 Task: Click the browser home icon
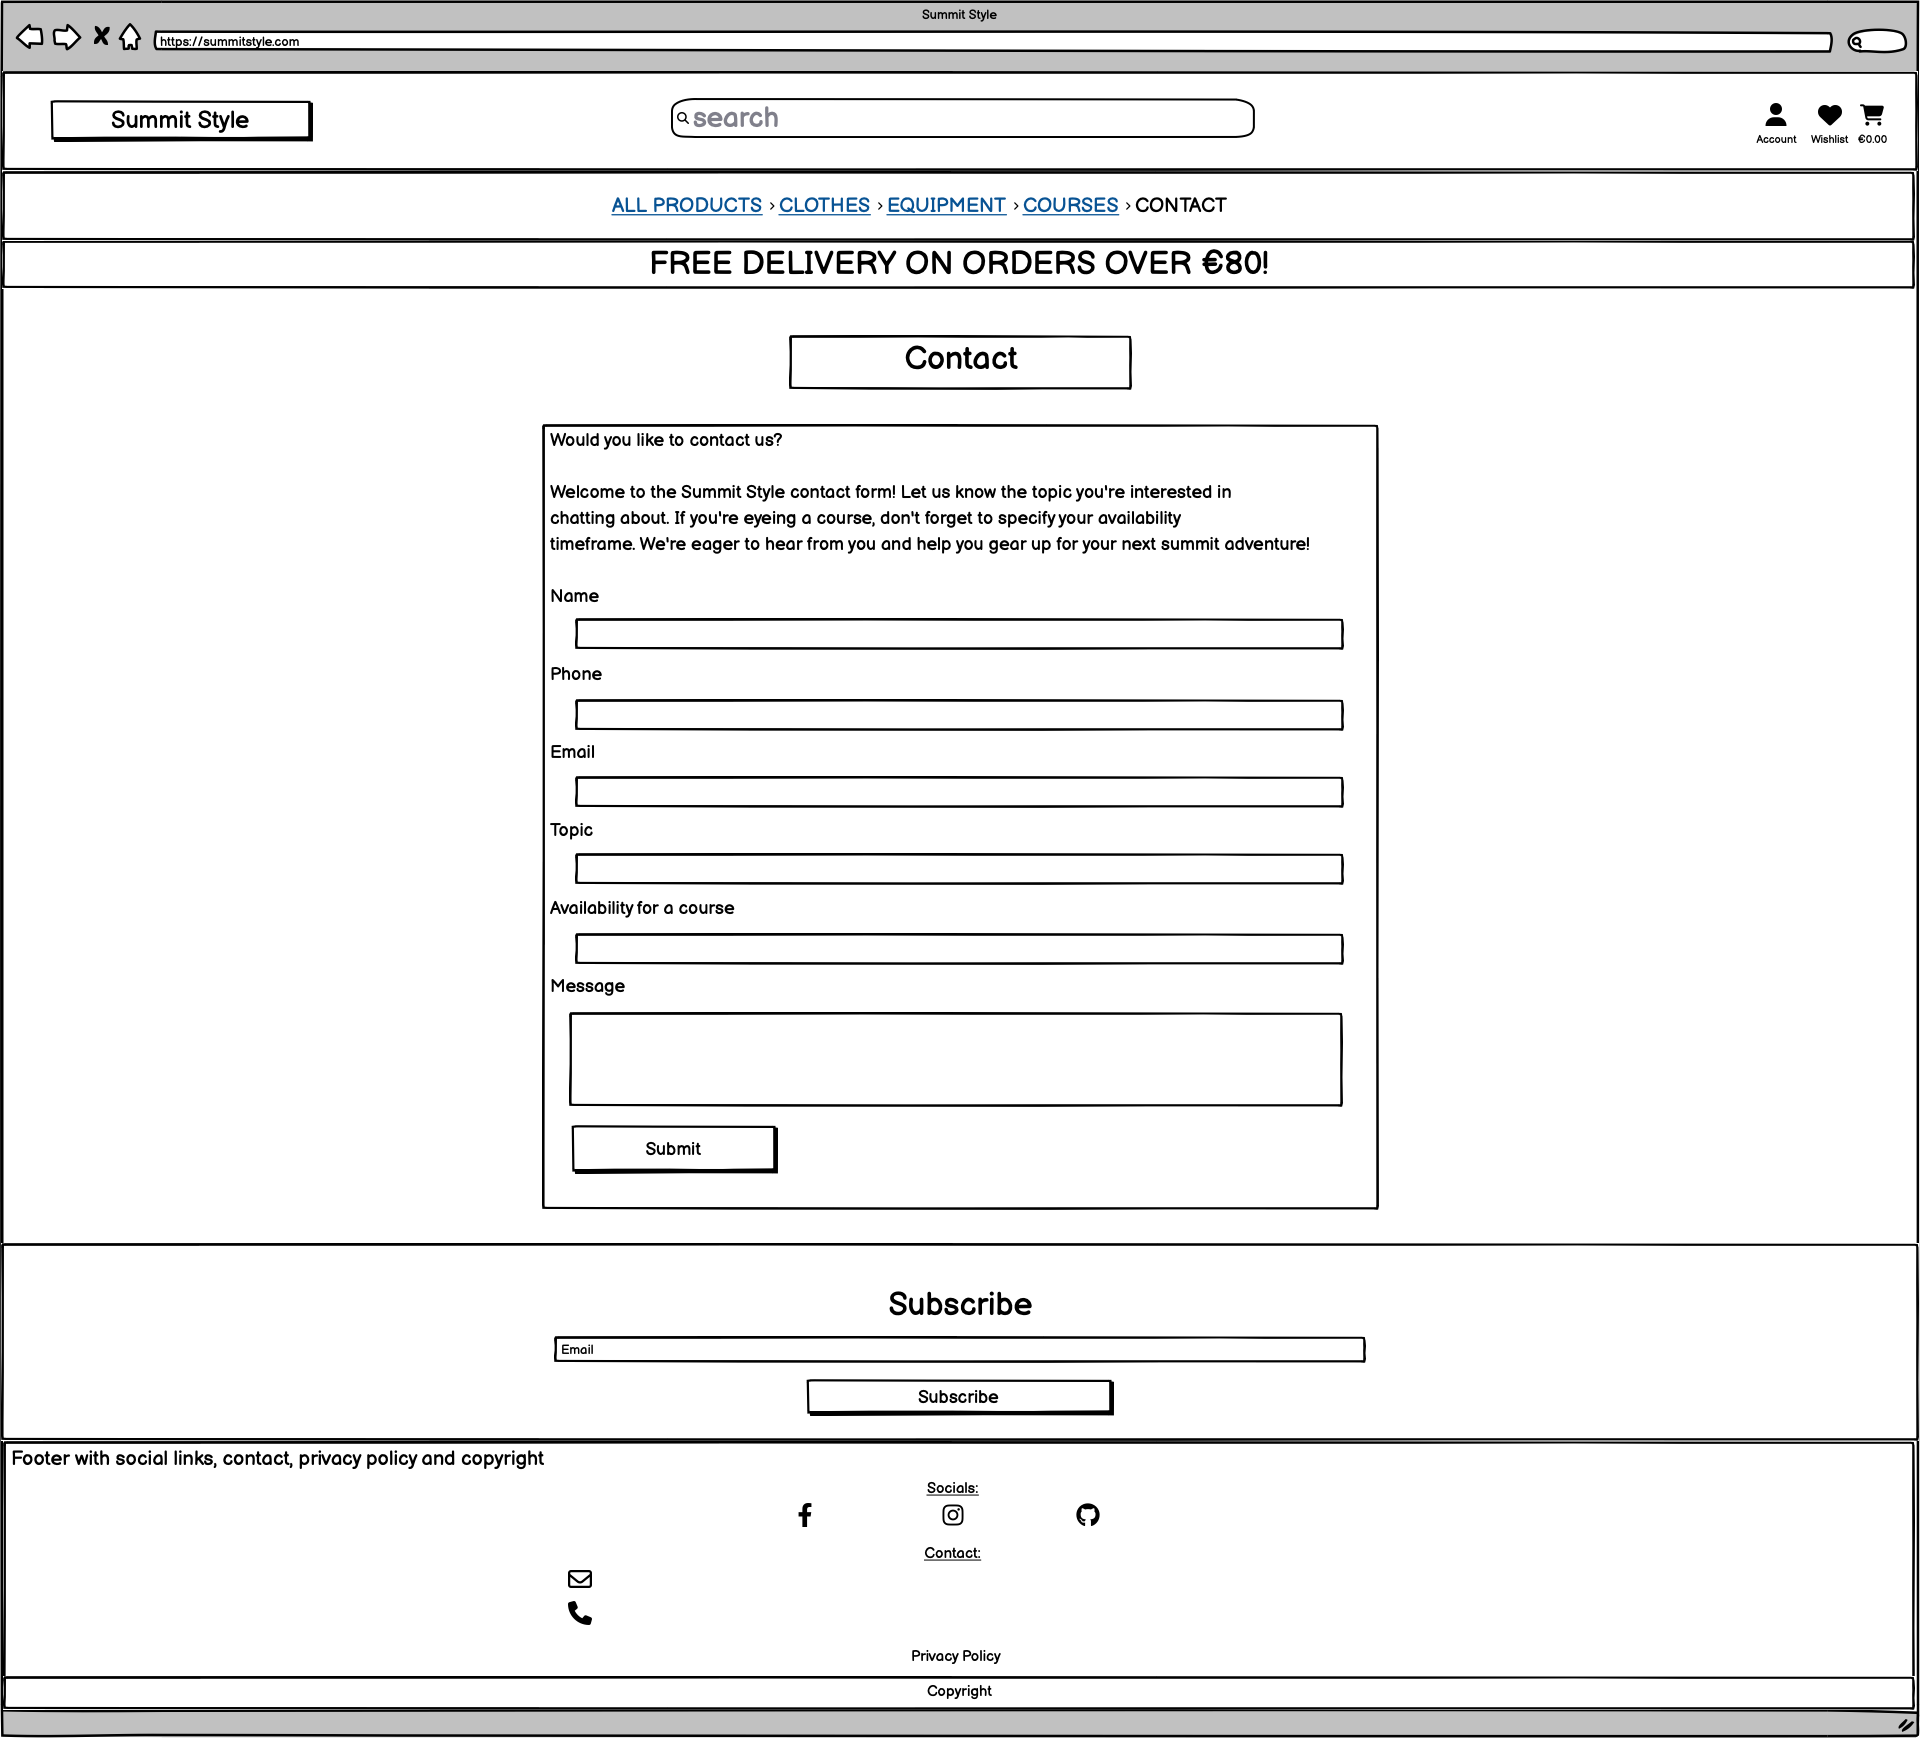pos(130,37)
